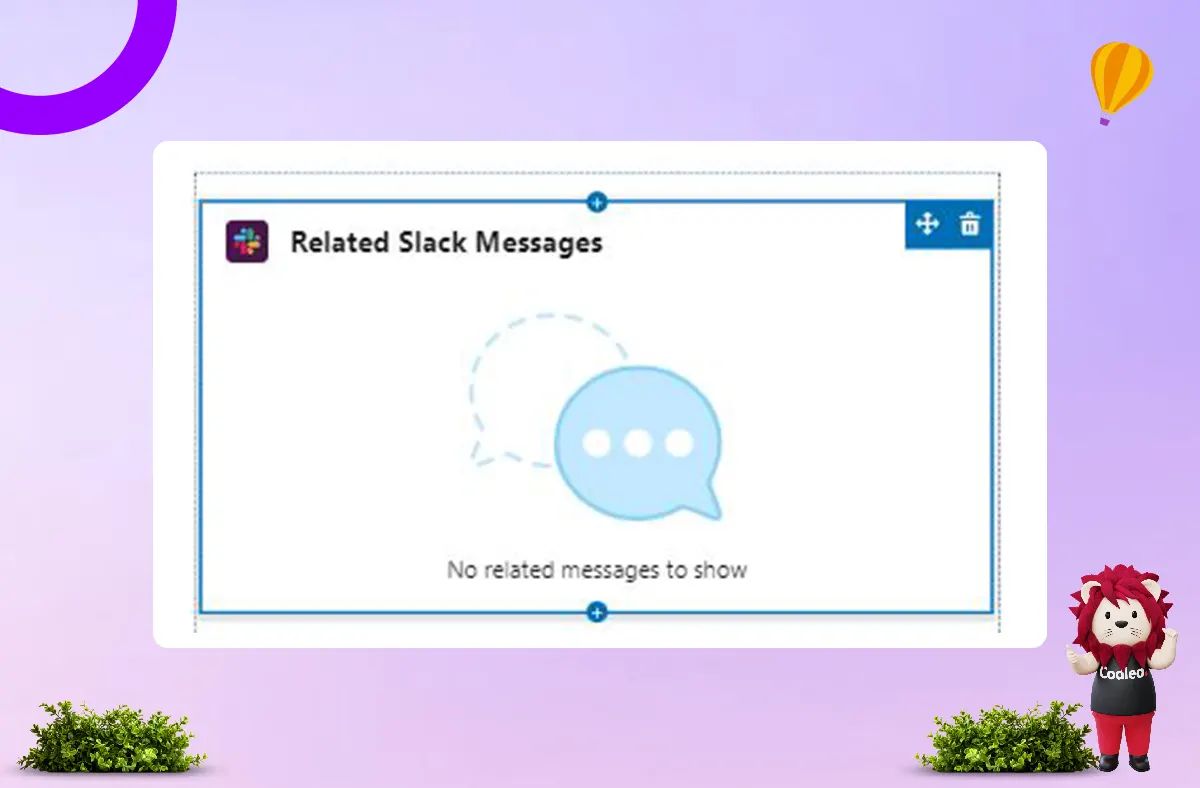The height and width of the screenshot is (788, 1200).
Task: Add a component above using the top plus
Action: point(597,202)
